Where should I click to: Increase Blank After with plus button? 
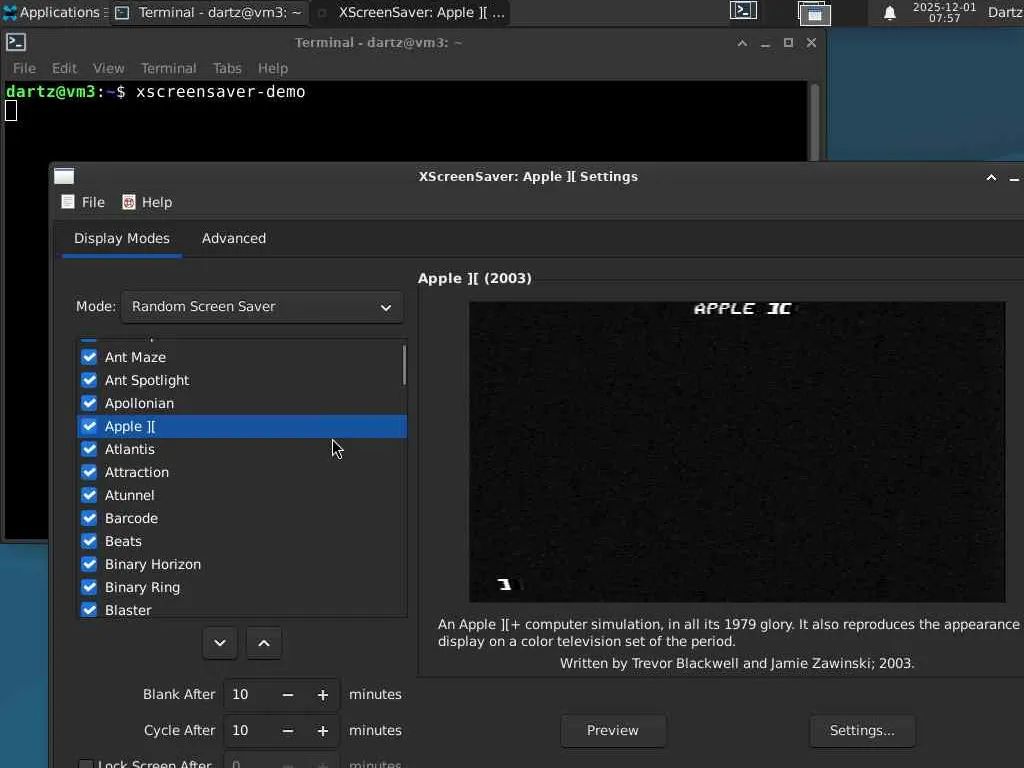323,695
